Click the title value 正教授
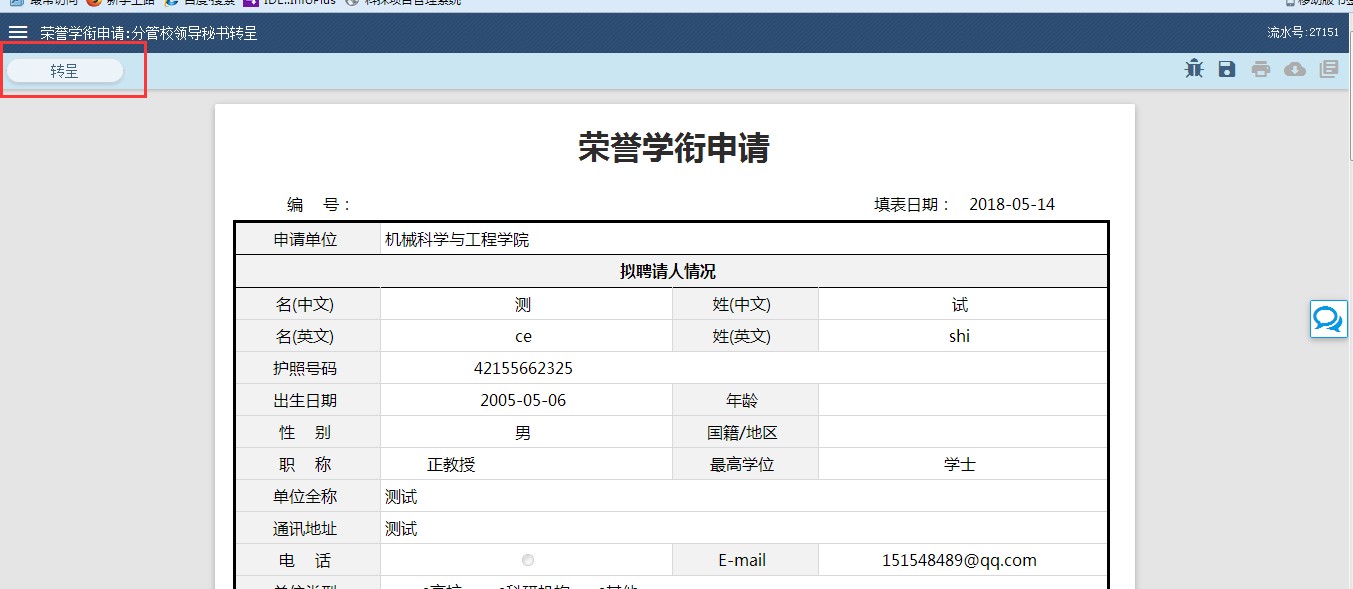This screenshot has height=589, width=1353. tap(451, 464)
